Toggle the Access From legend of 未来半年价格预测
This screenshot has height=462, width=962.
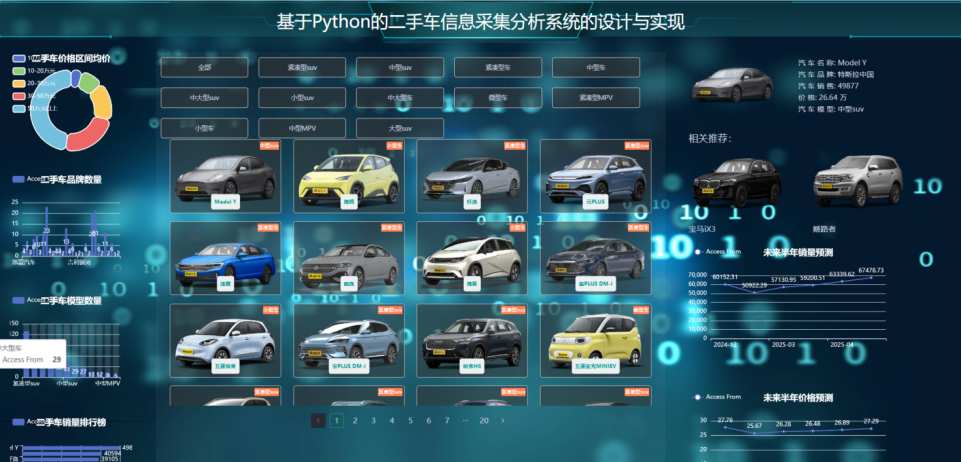click(718, 397)
